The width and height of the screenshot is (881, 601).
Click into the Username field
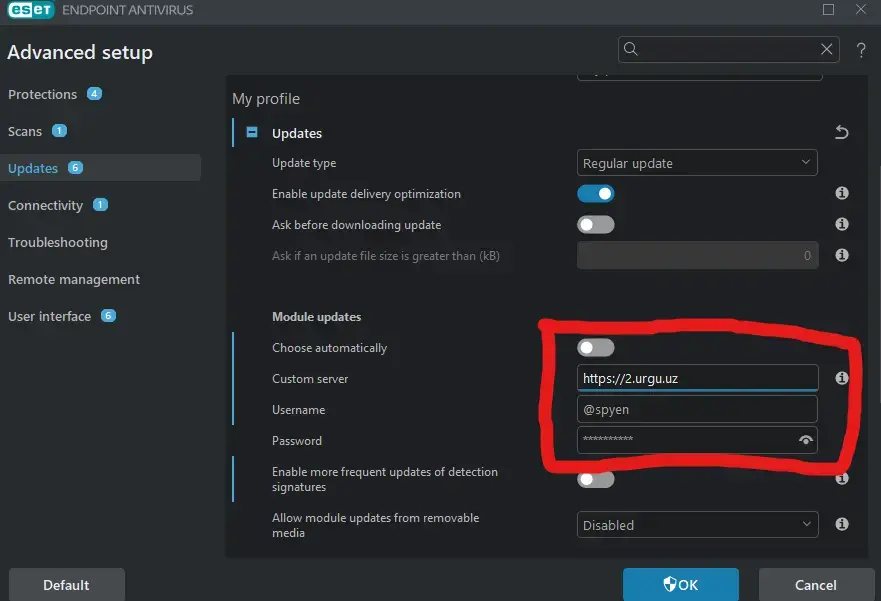click(x=697, y=409)
